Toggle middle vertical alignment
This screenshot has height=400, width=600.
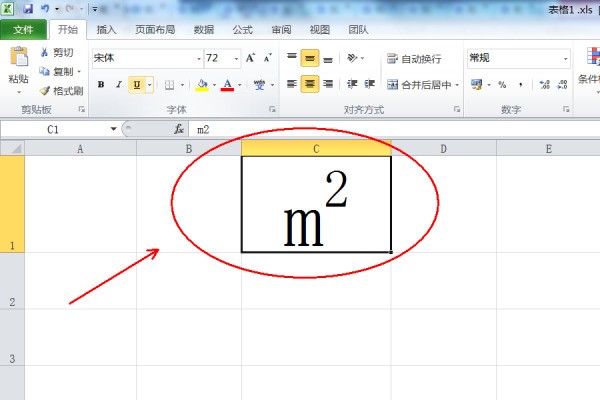coord(310,58)
